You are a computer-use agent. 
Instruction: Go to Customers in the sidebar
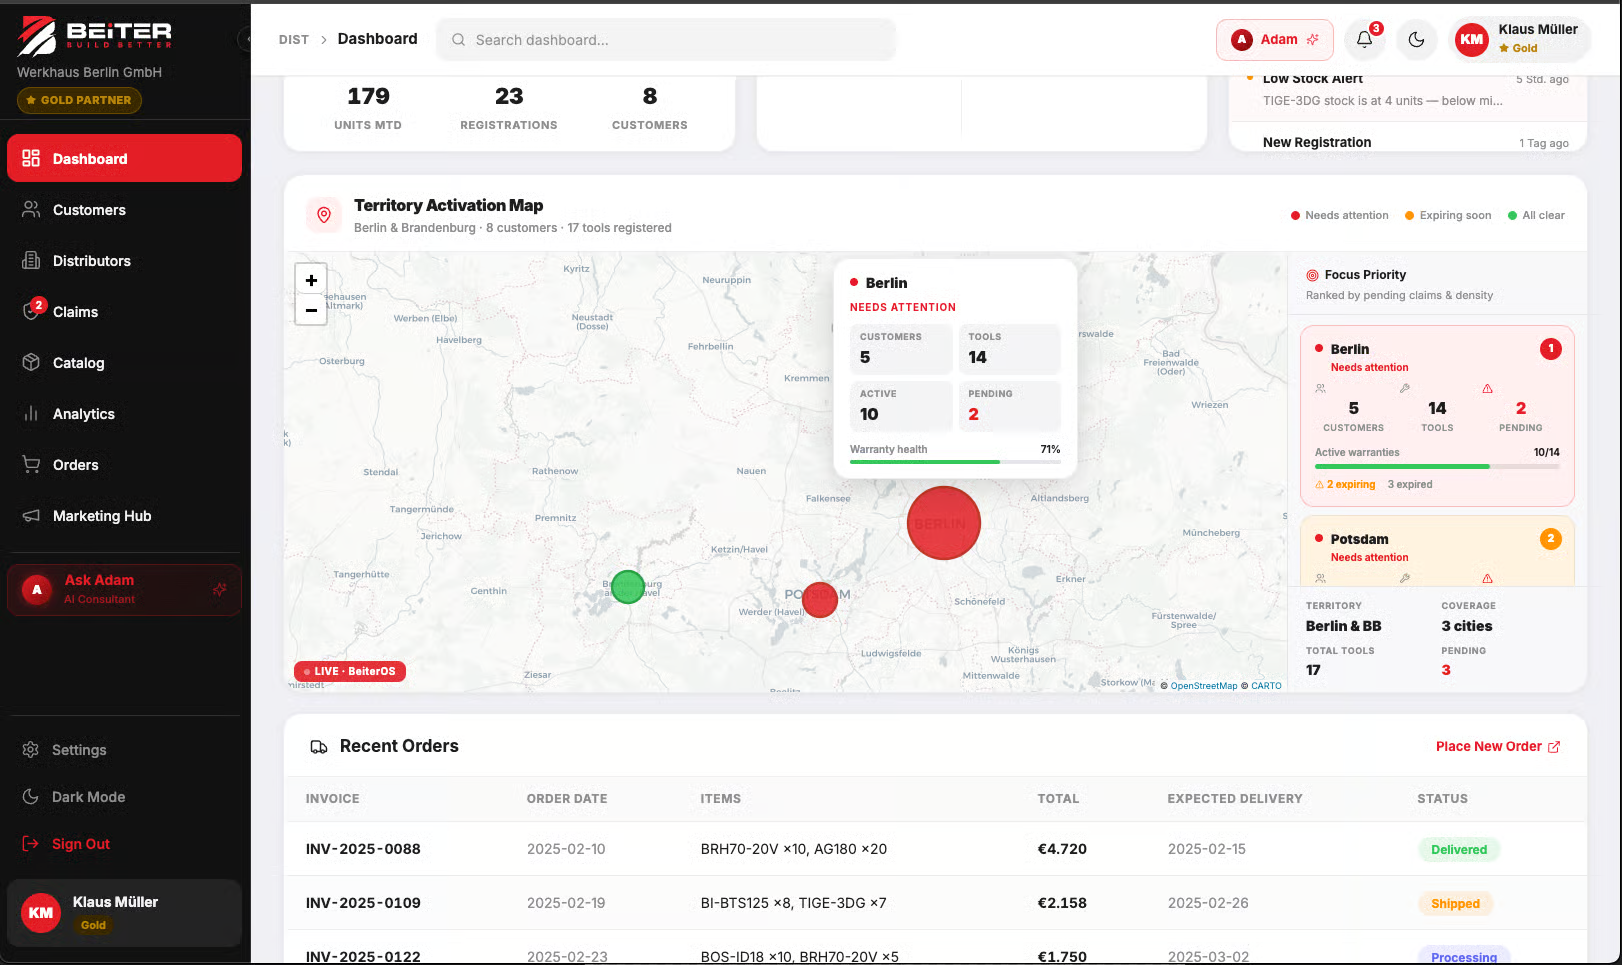(124, 210)
